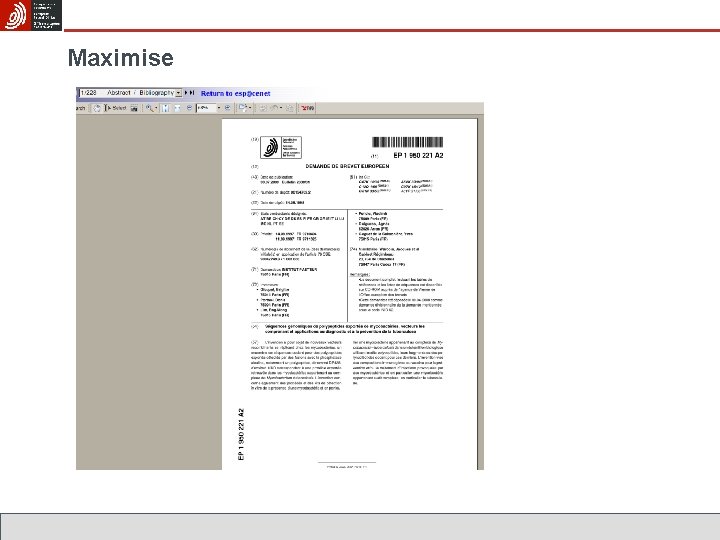Screen dimensions: 720x540
Task: Expand the dropdown arrow beside the page with arrow icon
Action: click(250, 108)
